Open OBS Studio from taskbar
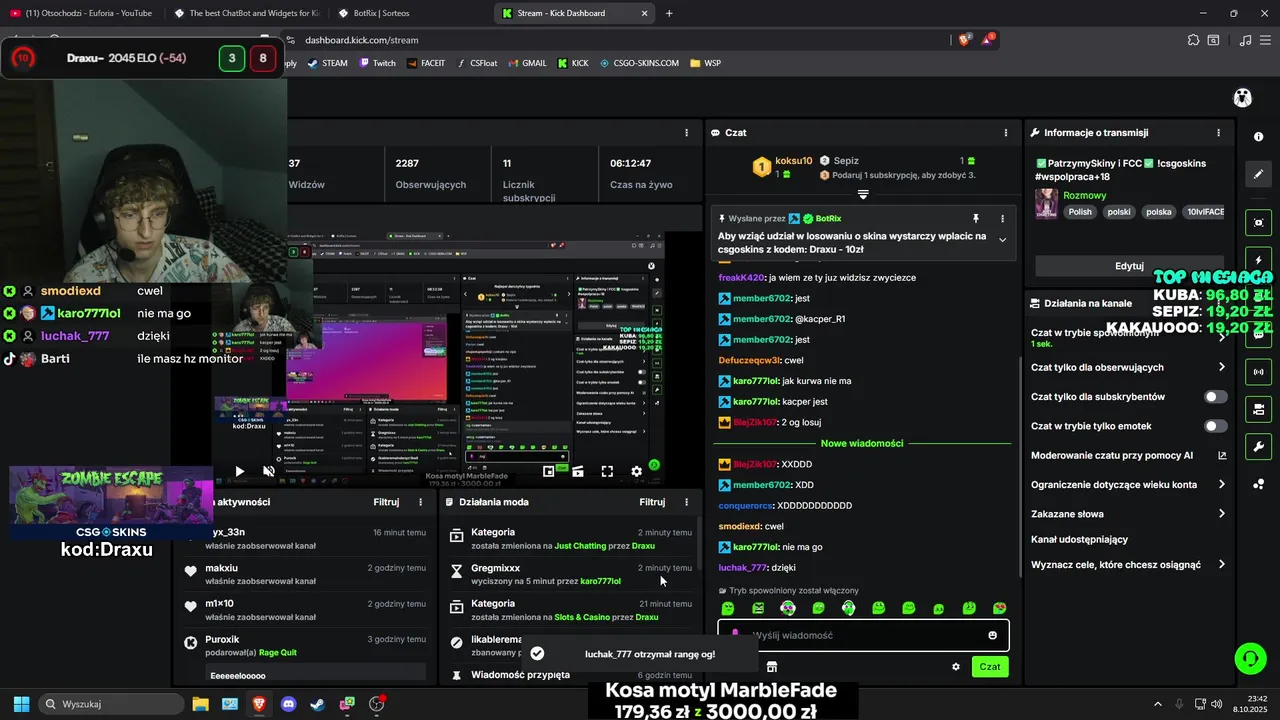Image resolution: width=1280 pixels, height=720 pixels. click(x=377, y=704)
